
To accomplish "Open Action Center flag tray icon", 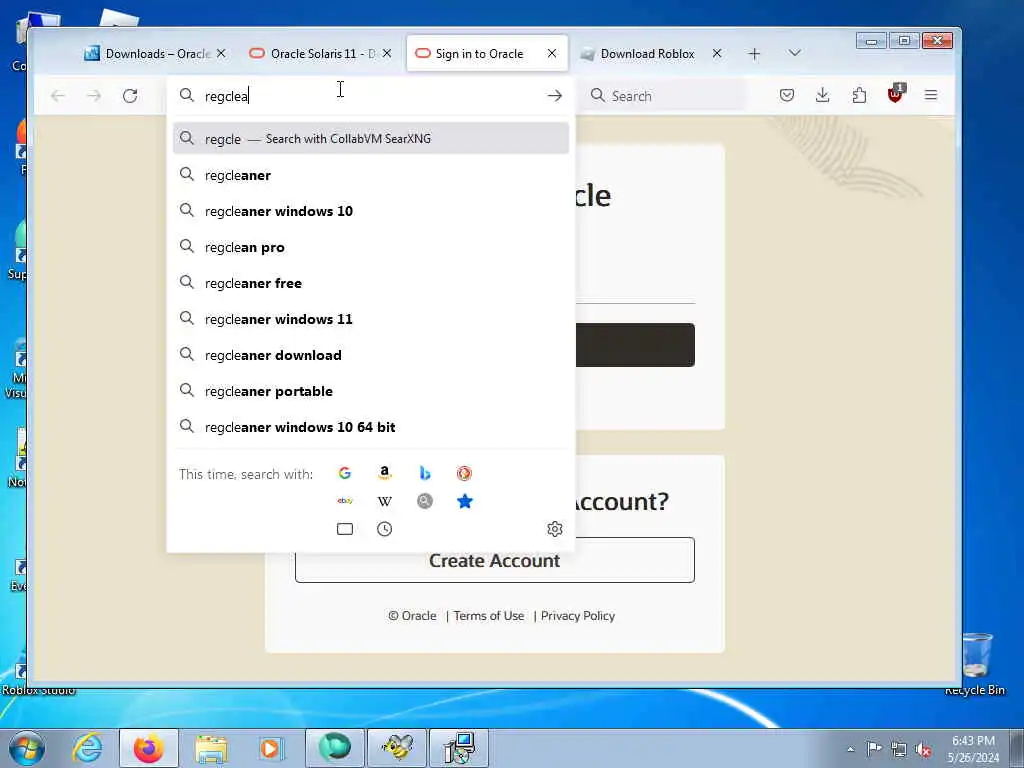I will tap(874, 748).
